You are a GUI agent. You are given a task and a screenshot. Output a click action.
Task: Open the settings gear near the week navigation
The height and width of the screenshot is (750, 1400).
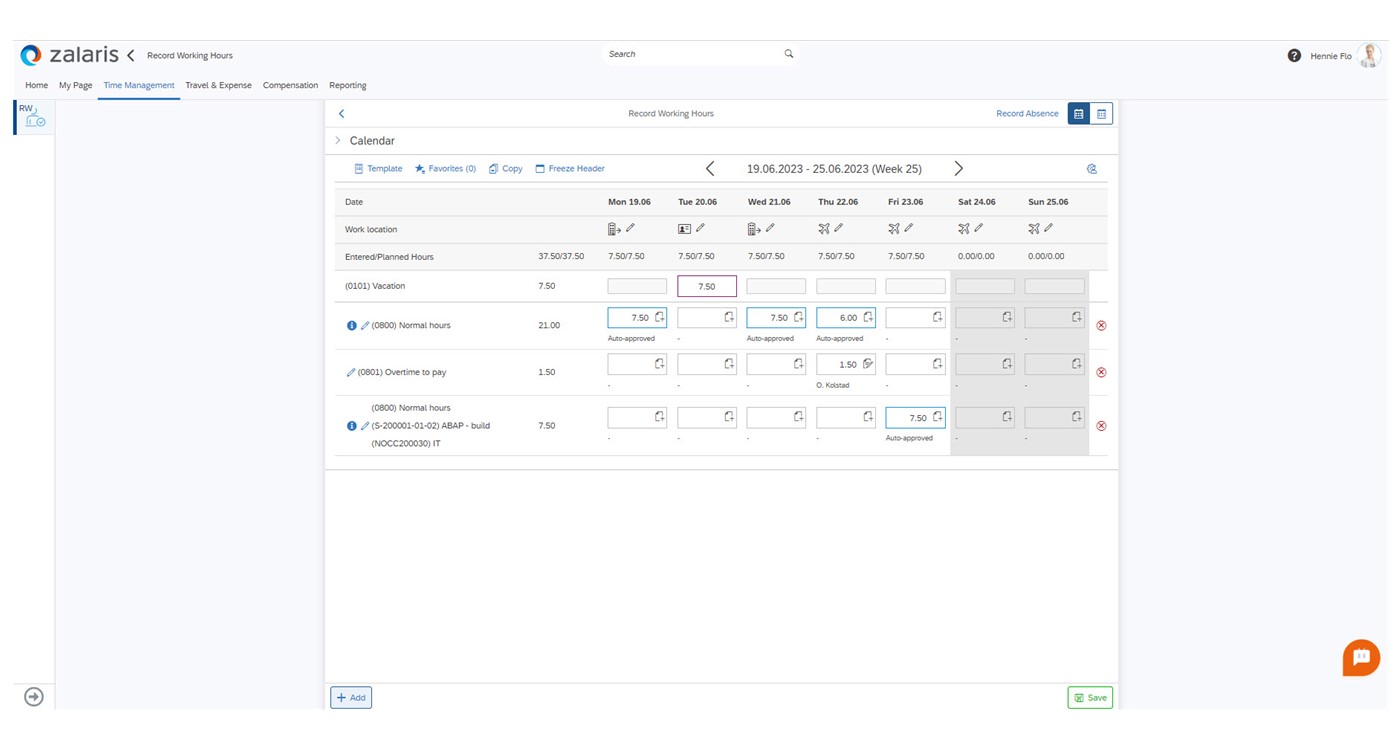[x=1092, y=168]
